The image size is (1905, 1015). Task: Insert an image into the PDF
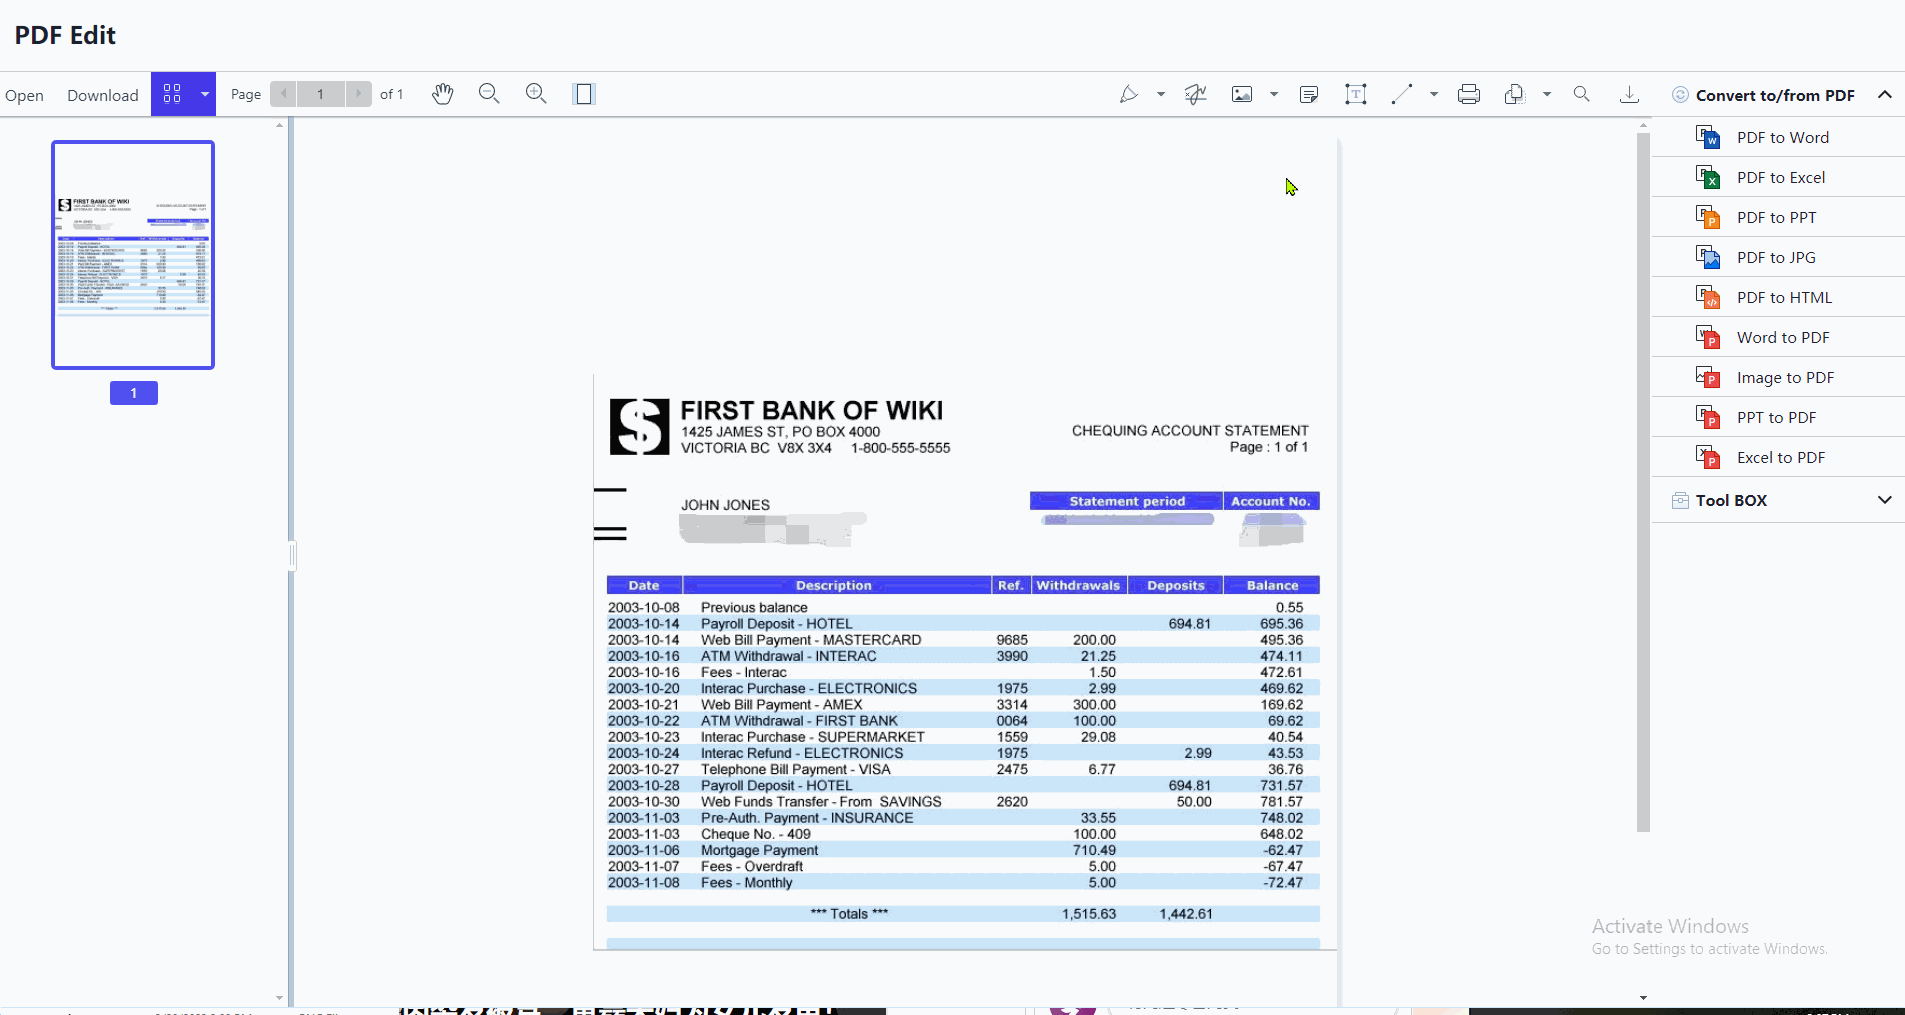(x=1242, y=94)
